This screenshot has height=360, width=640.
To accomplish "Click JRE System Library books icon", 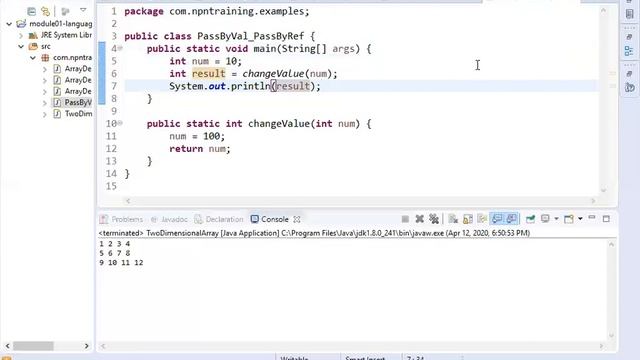I will (33, 36).
